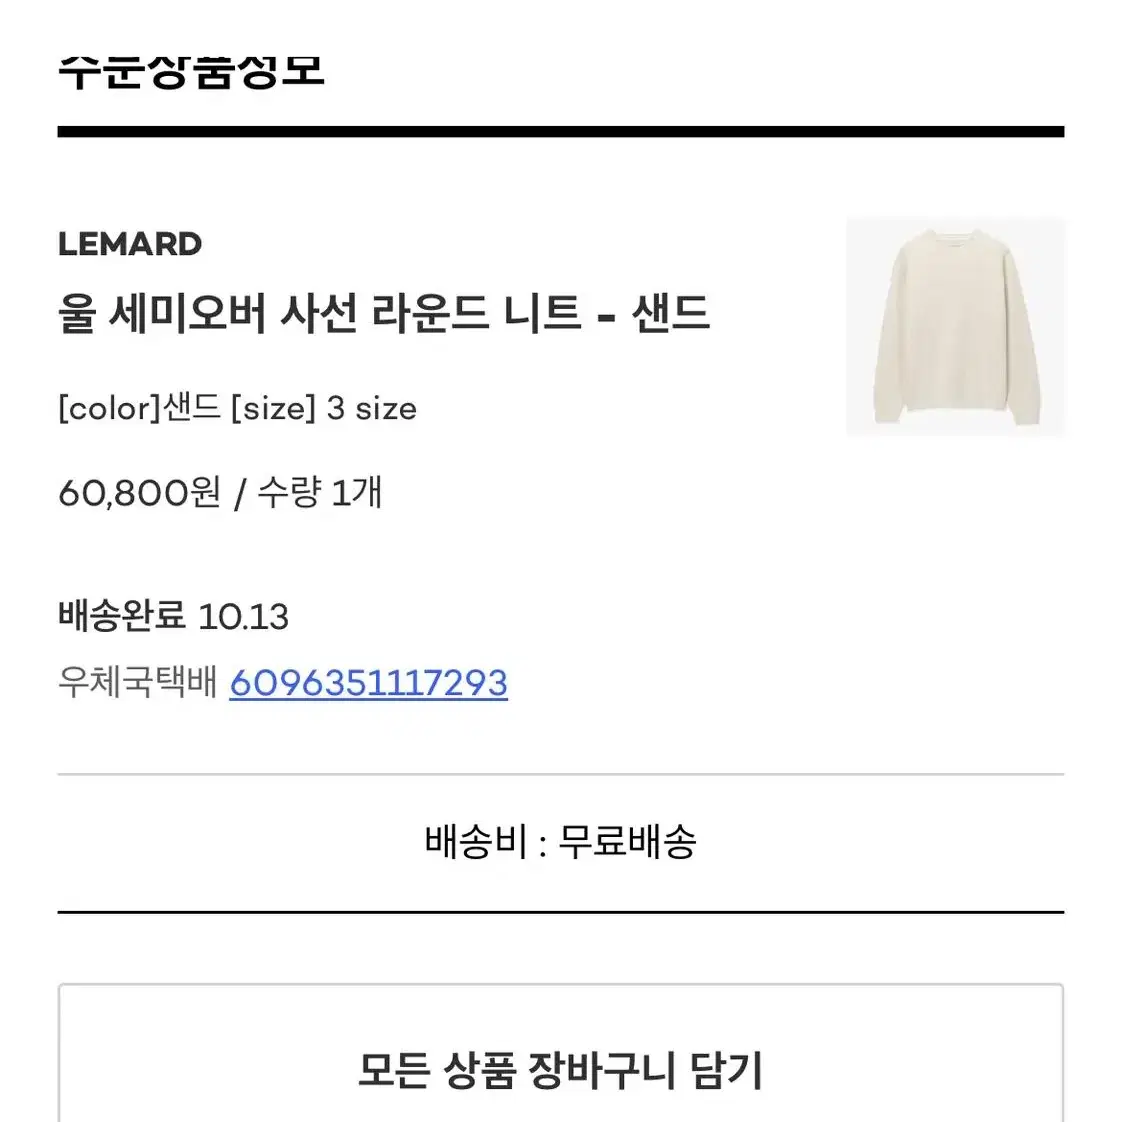Open tracking number 6096351117293 link
The image size is (1122, 1122).
tap(369, 683)
